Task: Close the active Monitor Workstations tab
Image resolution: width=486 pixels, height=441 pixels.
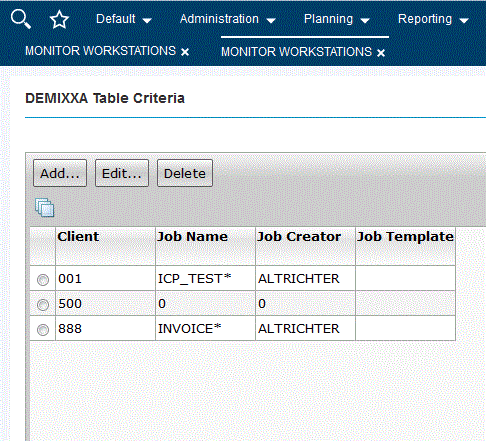Action: point(381,52)
